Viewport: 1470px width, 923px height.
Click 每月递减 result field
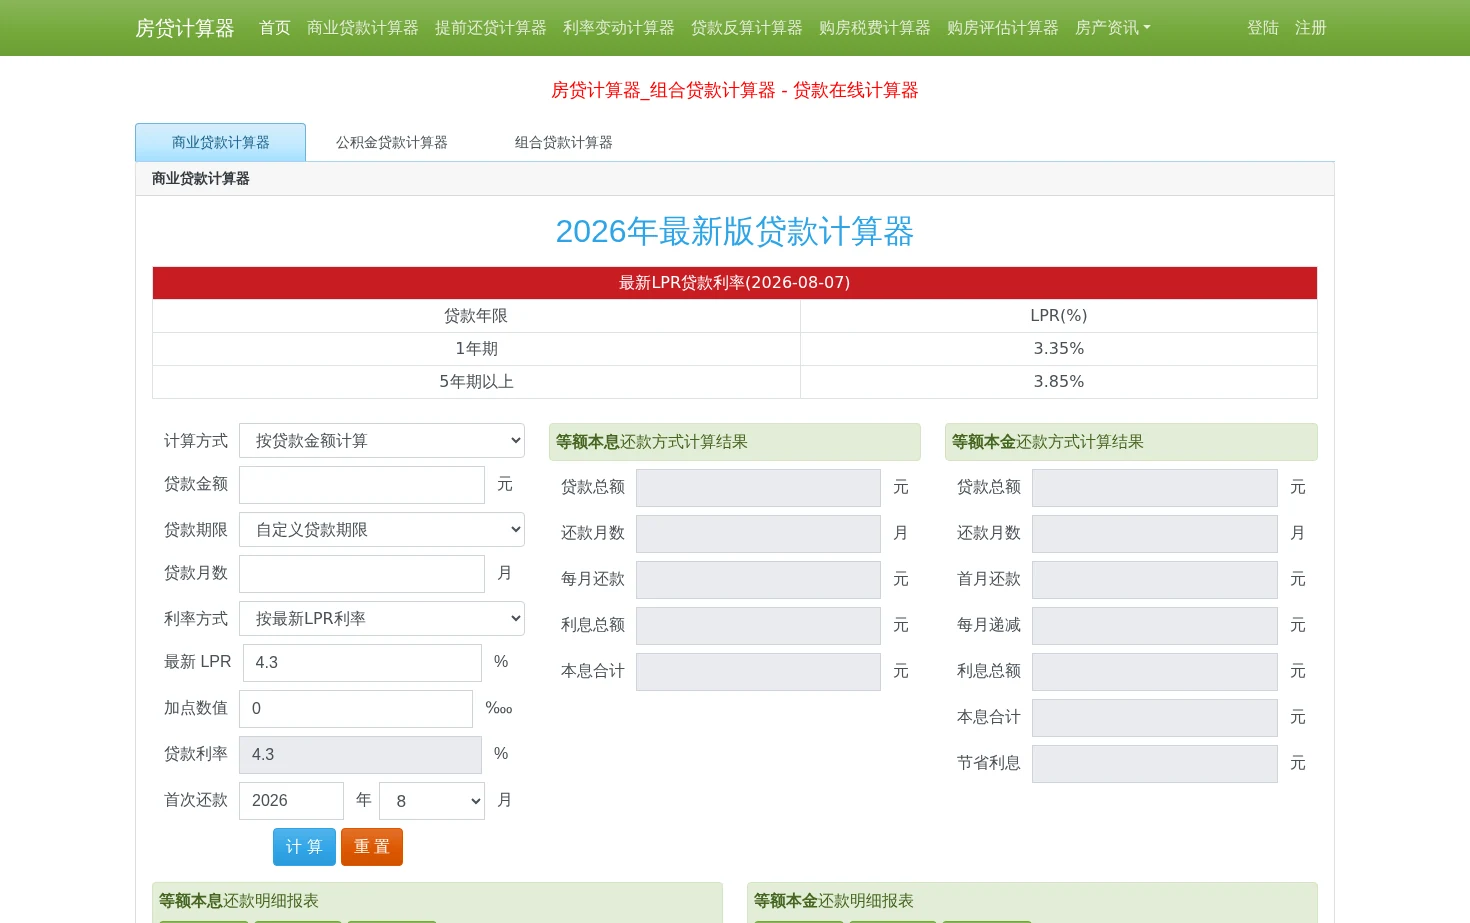(x=1155, y=626)
